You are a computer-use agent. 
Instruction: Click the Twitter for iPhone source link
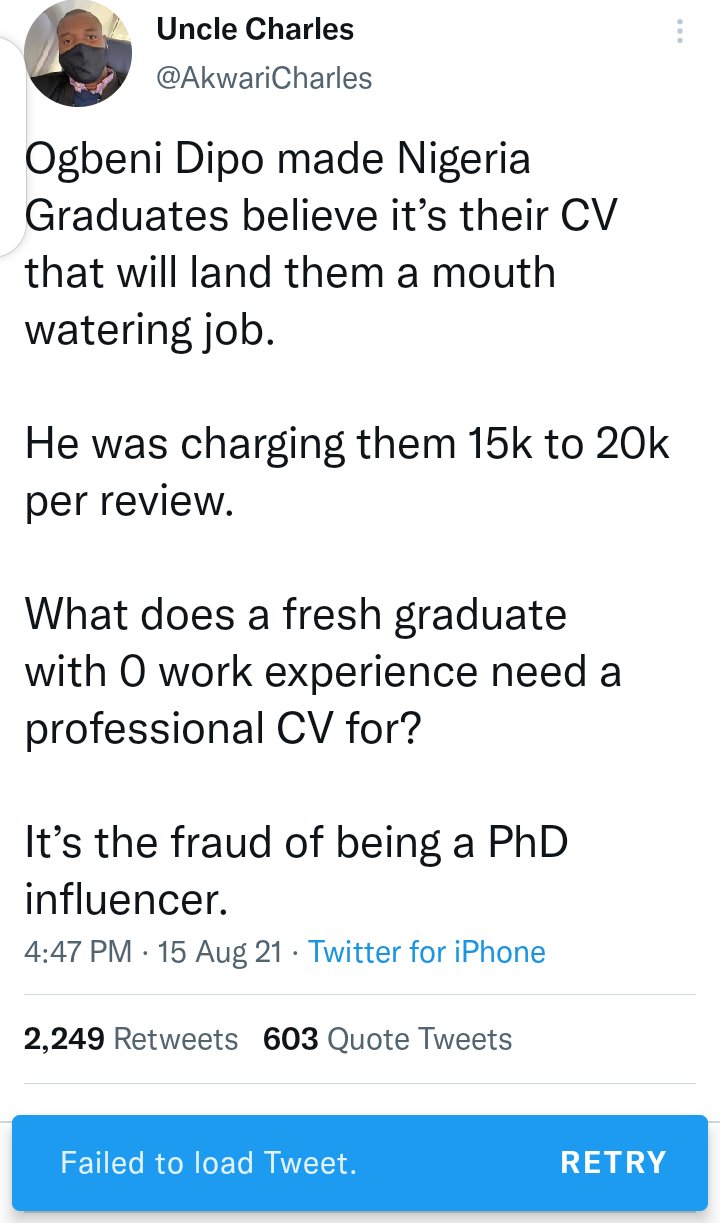[427, 951]
